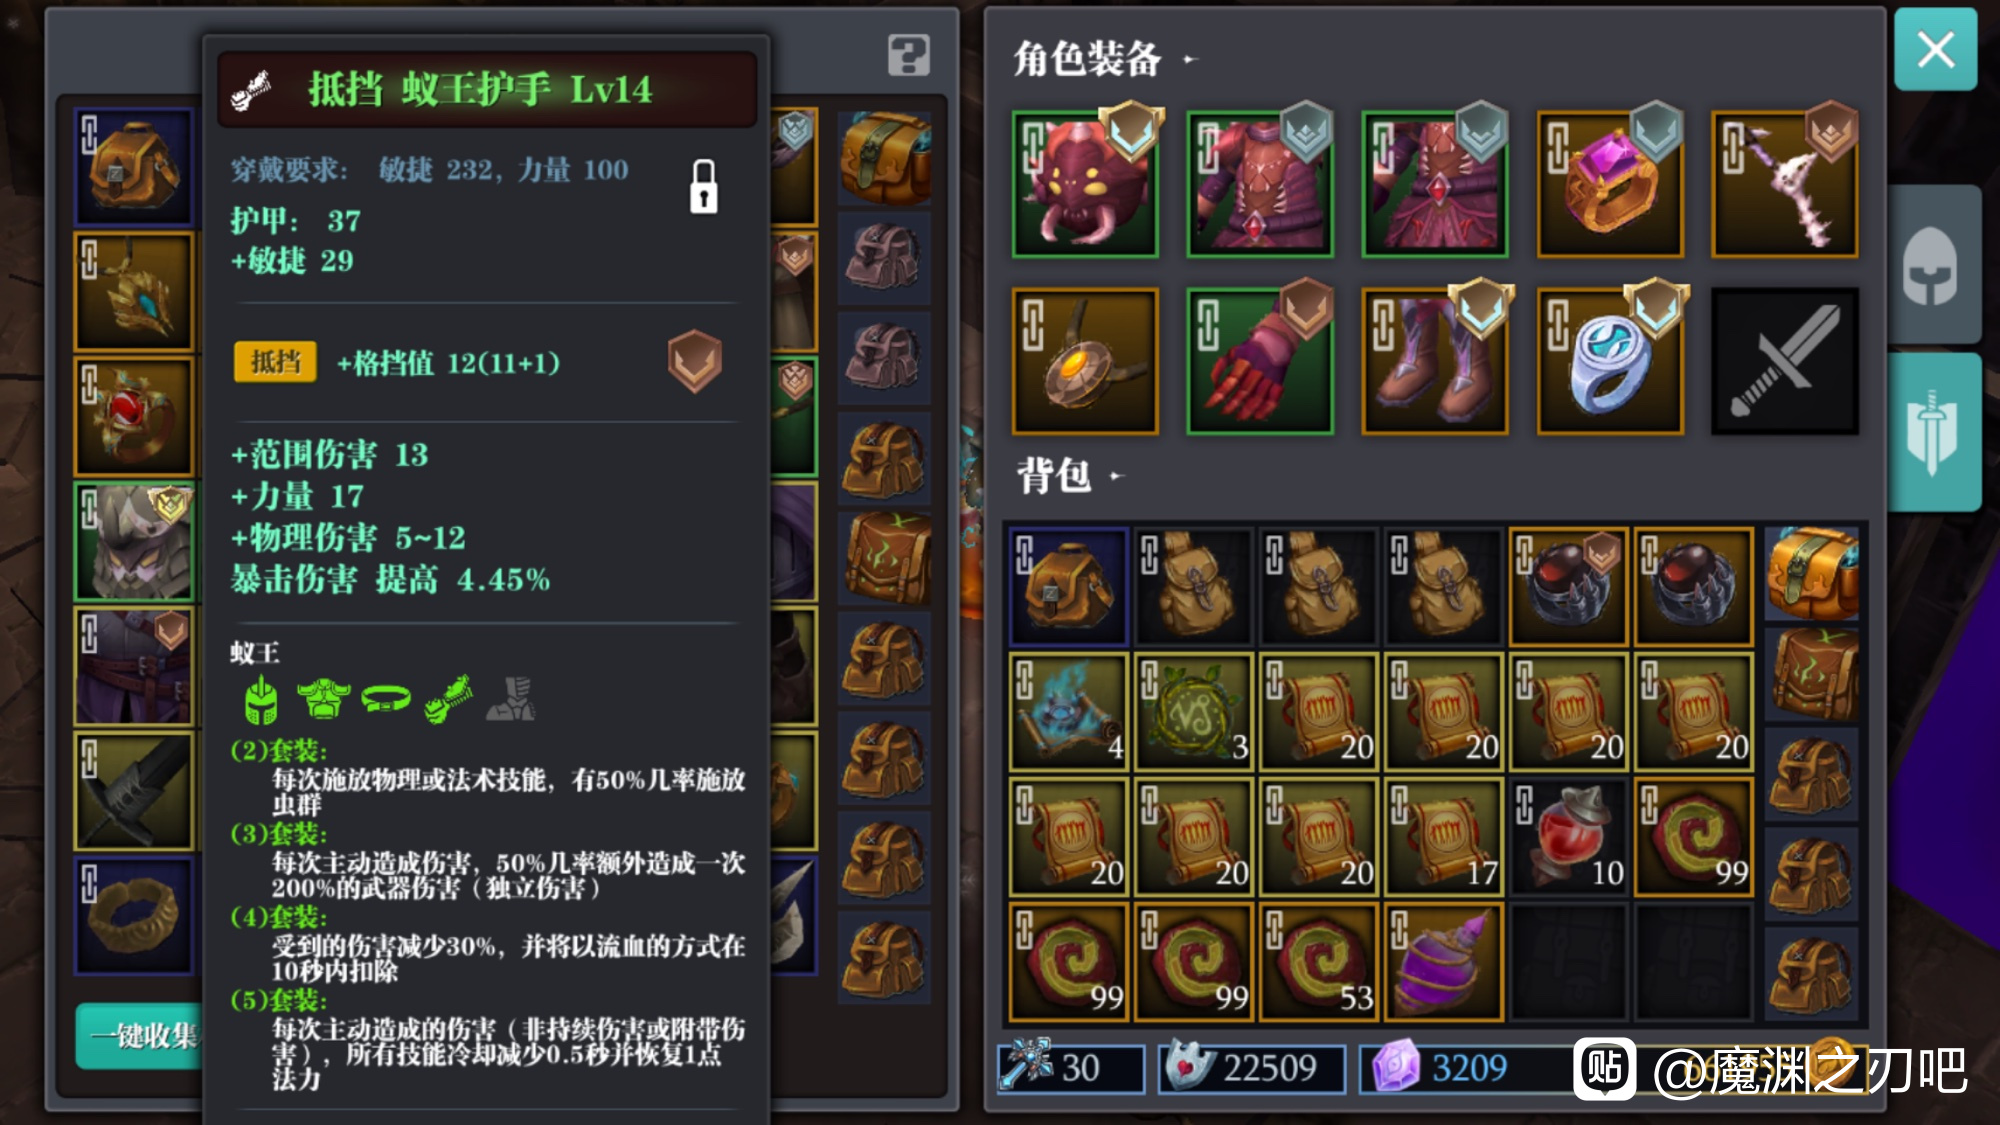2000x1125 pixels.
Task: Click the block shield badge in tooltip
Action: [x=695, y=361]
